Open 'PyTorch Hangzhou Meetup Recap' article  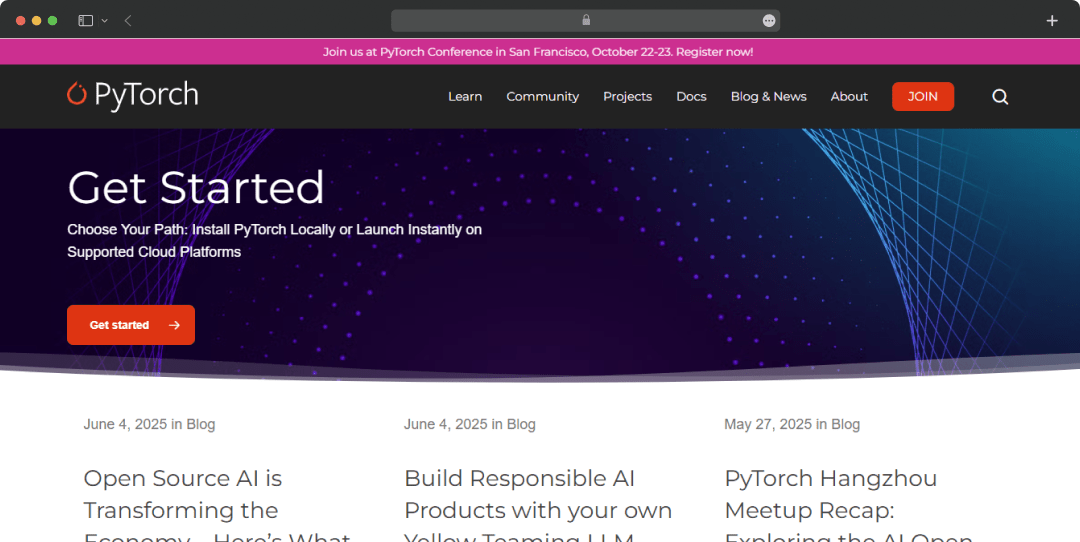click(x=849, y=508)
